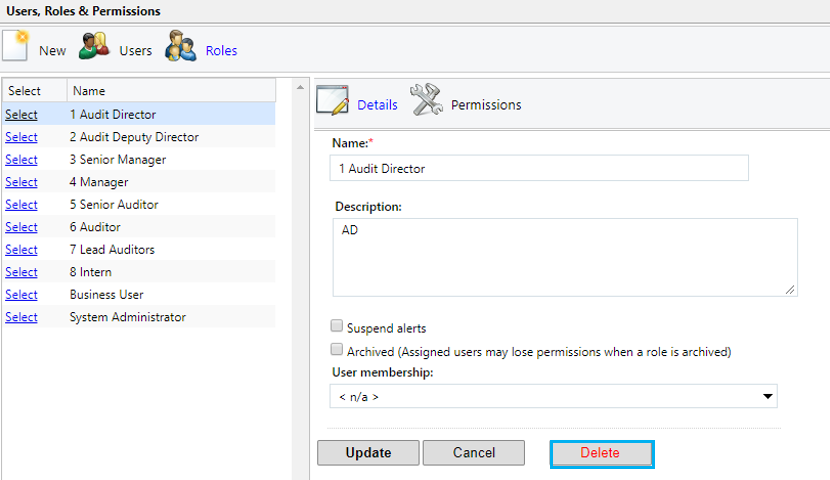Click Select link for 4 Manager
This screenshot has width=830, height=480.
point(21,182)
